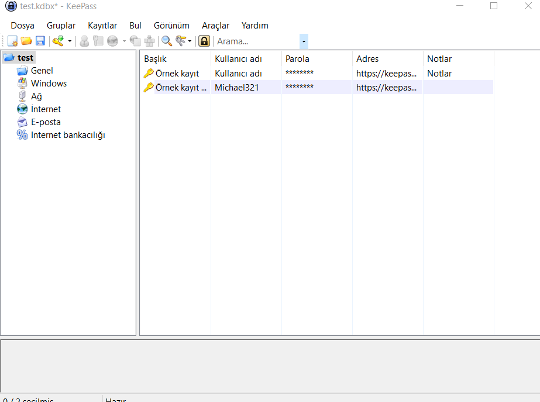The height and width of the screenshot is (402, 540).
Task: Select the E-posta group
Action: pyautogui.click(x=45, y=122)
